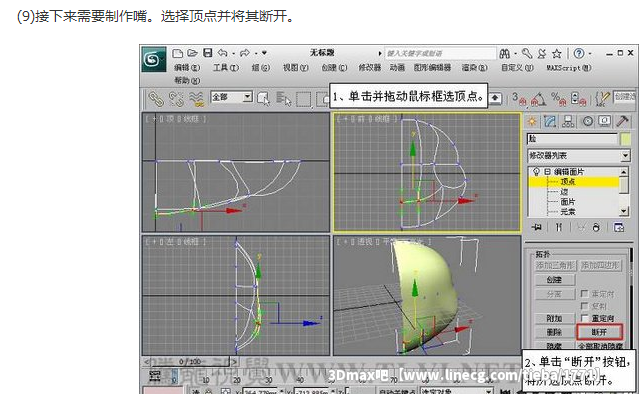The height and width of the screenshot is (394, 640).
Task: Click the key-shaped subscription icon
Action: point(527,53)
